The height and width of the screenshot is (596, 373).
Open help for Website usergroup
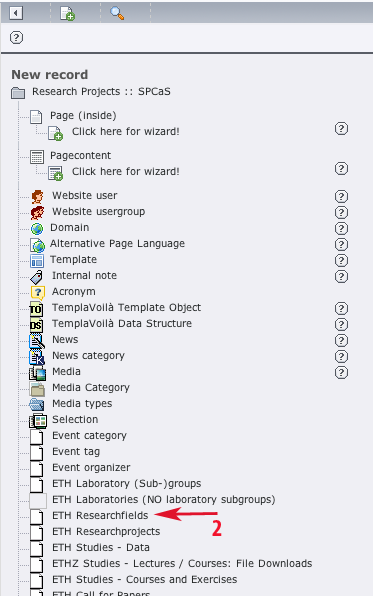click(341, 212)
